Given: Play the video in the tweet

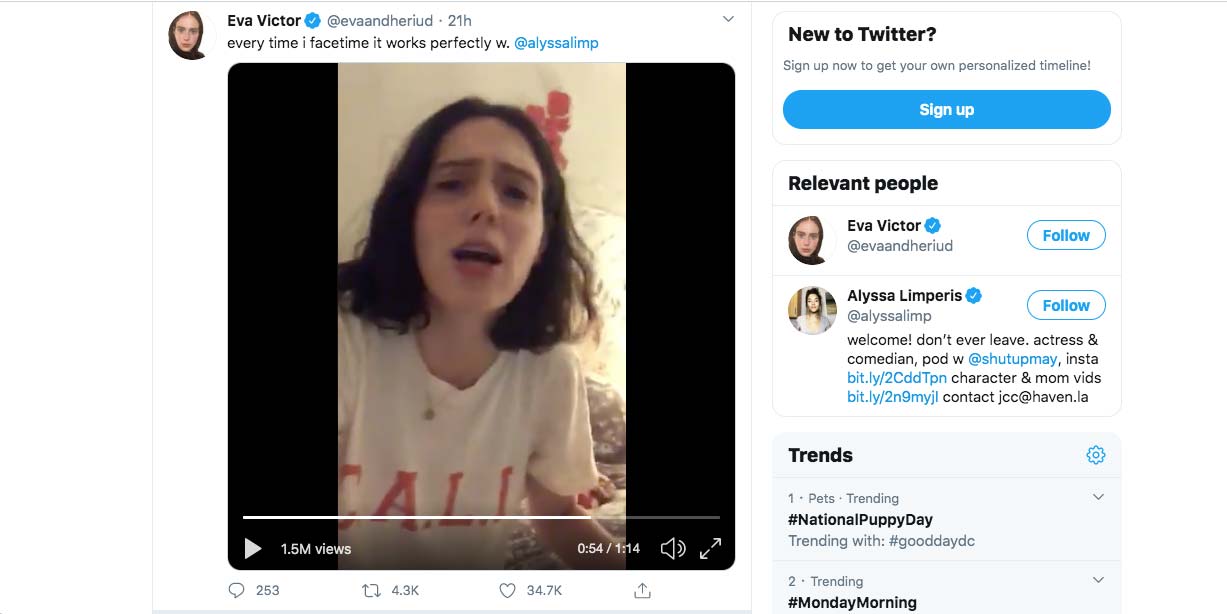Looking at the screenshot, I should click(253, 549).
